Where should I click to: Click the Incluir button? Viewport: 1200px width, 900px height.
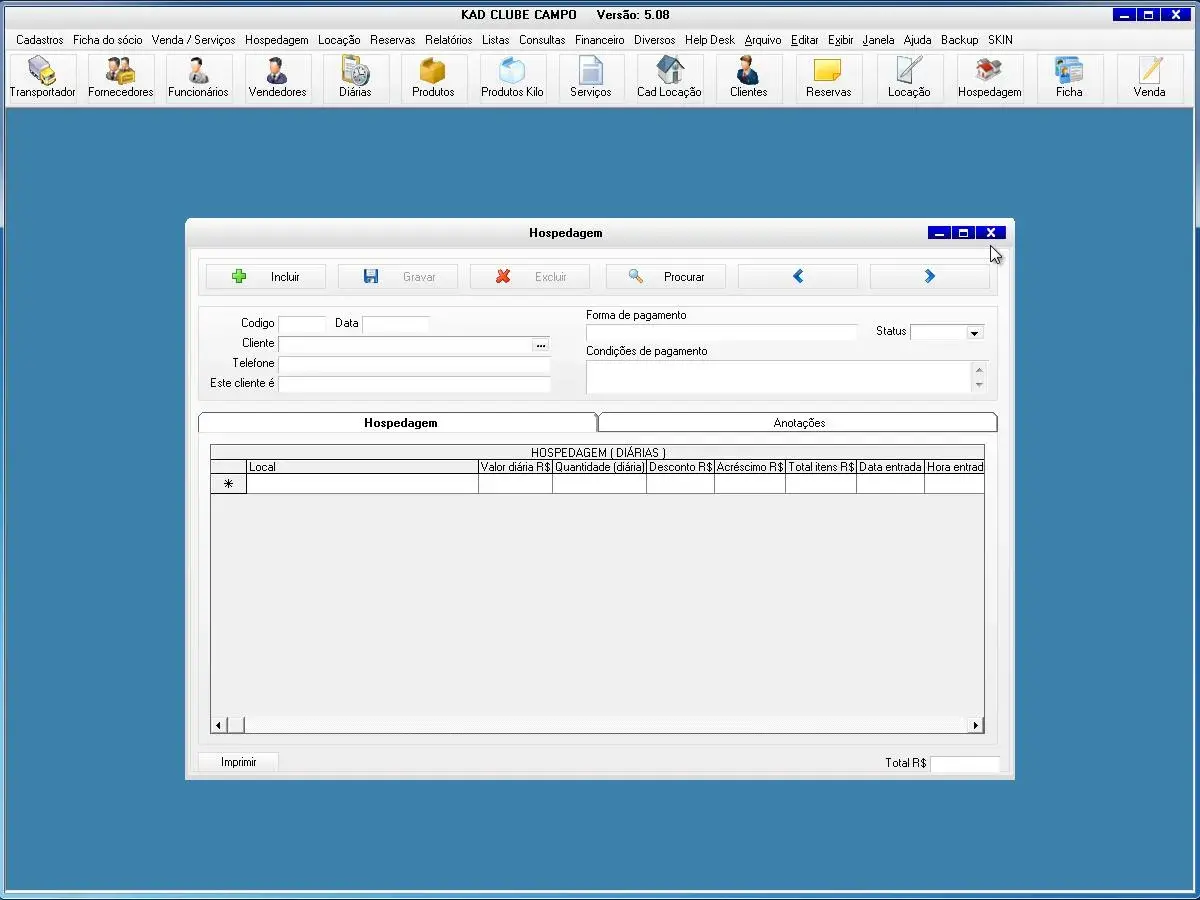pyautogui.click(x=266, y=277)
